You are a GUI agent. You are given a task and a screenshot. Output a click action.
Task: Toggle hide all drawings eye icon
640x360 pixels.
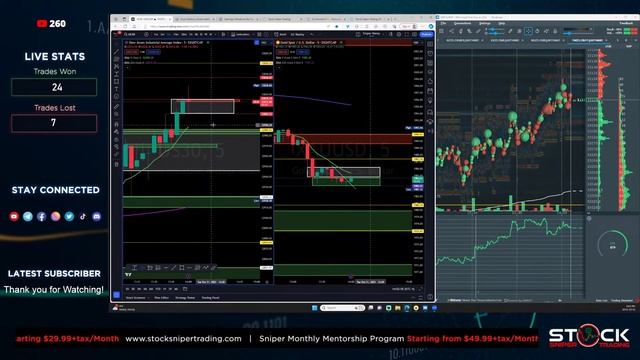pos(116,147)
